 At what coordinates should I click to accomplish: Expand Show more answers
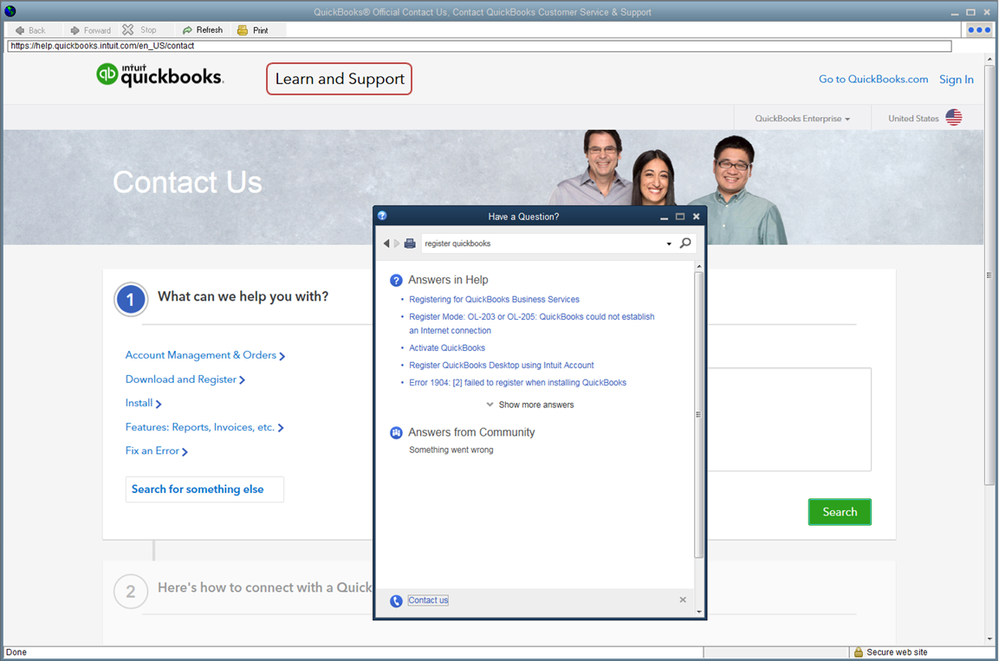pyautogui.click(x=530, y=405)
